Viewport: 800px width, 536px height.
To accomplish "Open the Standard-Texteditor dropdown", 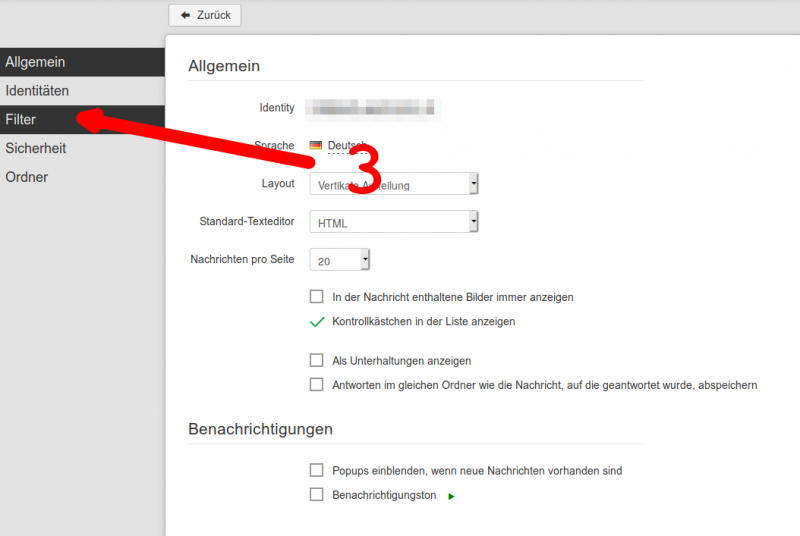I will point(394,222).
